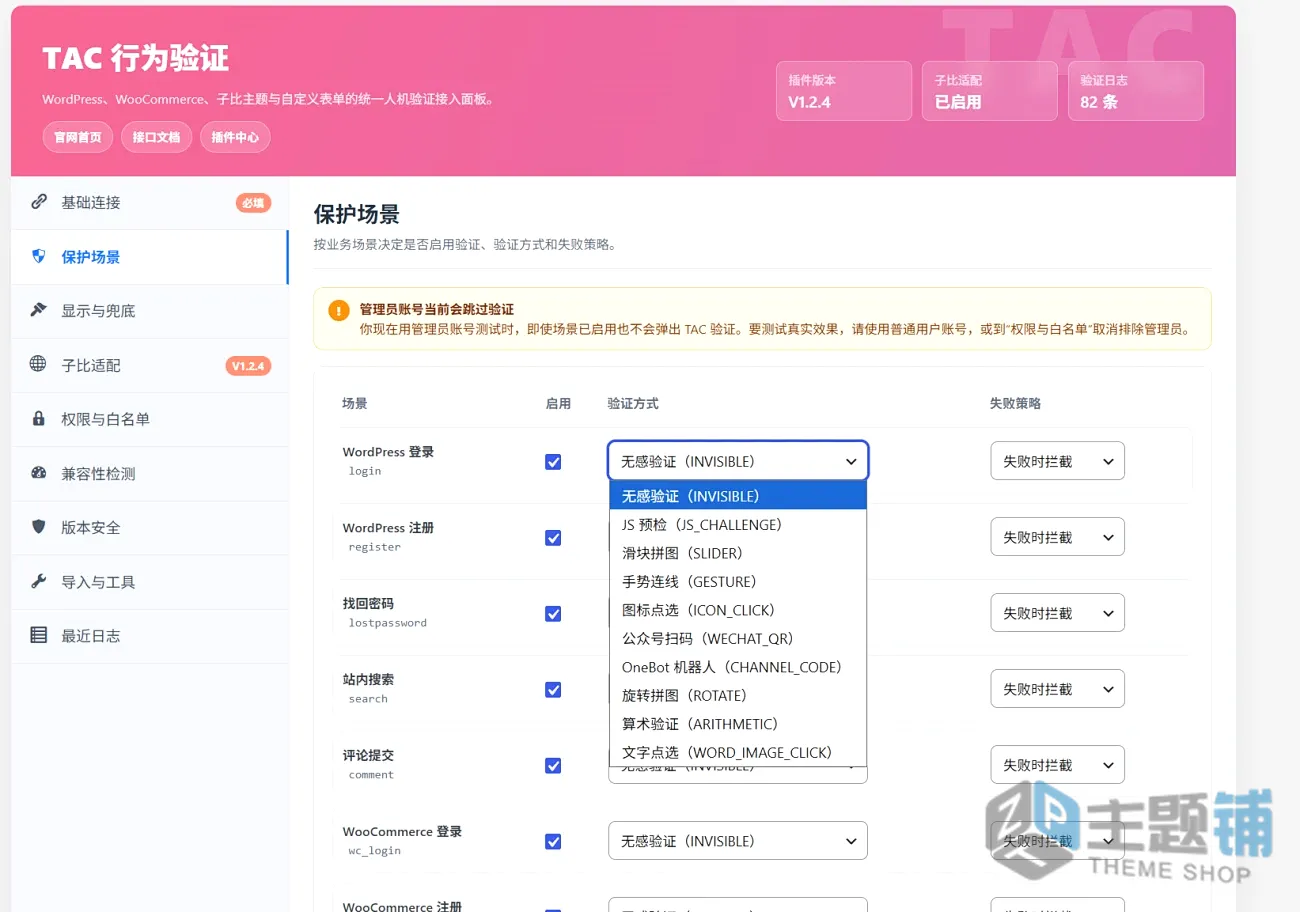Image resolution: width=1300 pixels, height=912 pixels.
Task: Switch to 子比适配 sidebar tab
Action: tap(150, 365)
